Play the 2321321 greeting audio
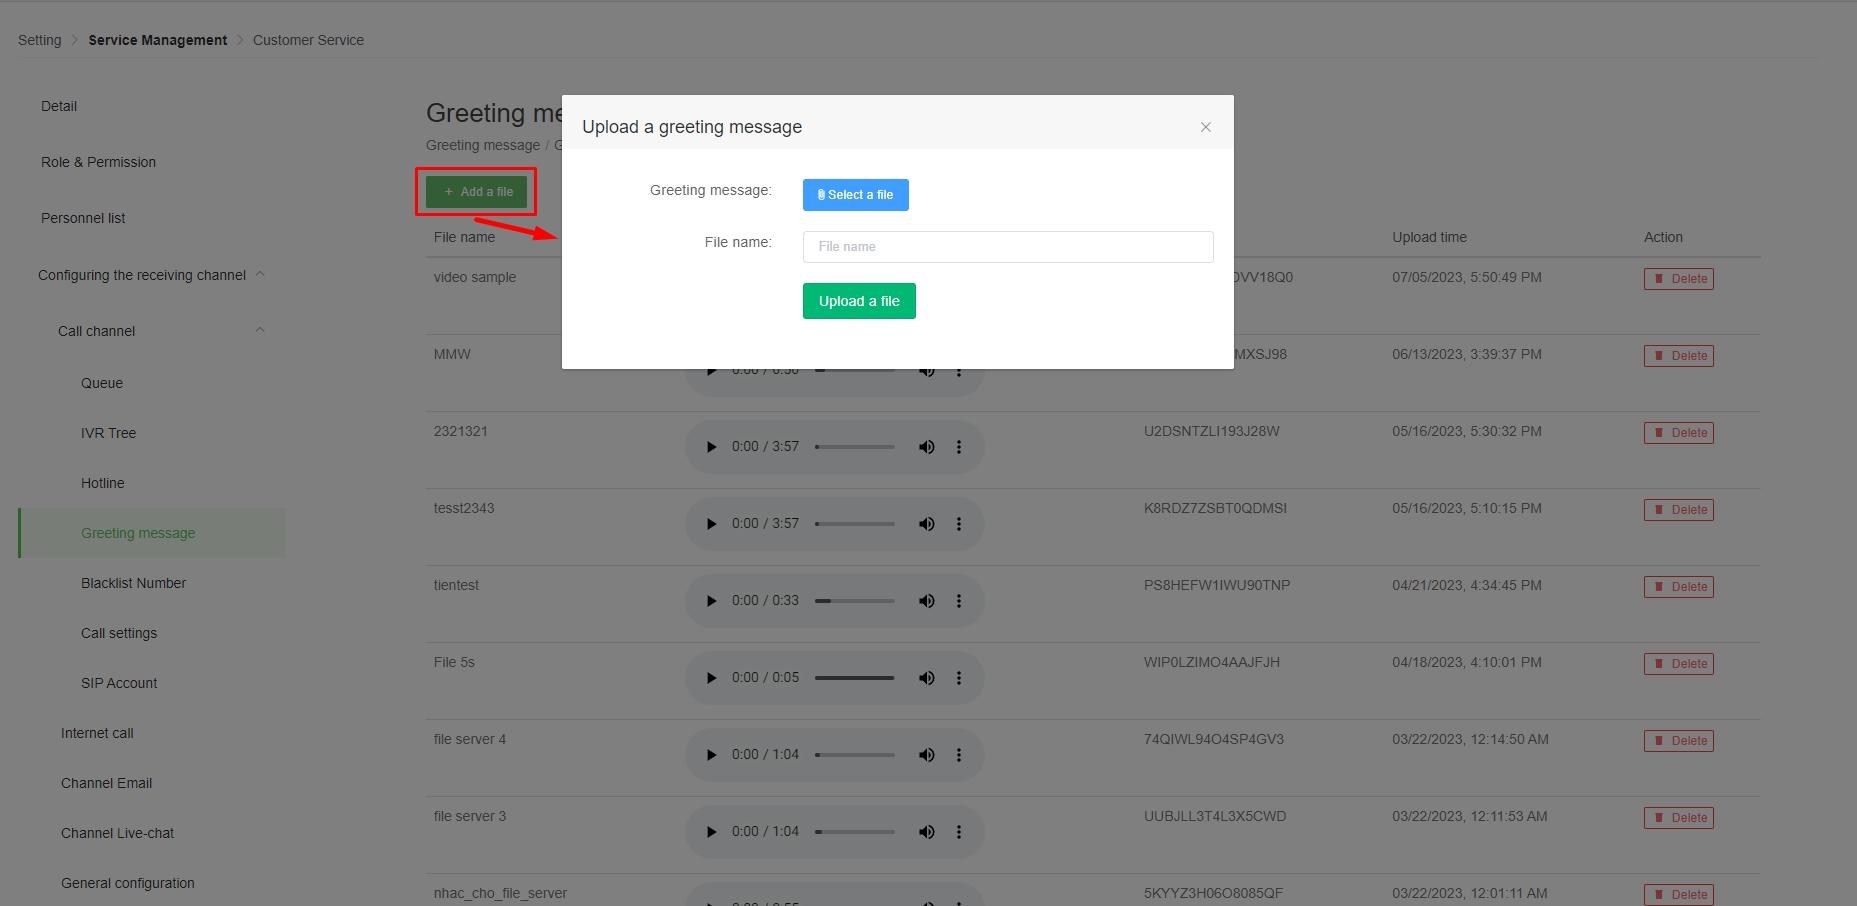This screenshot has height=906, width=1857. (x=711, y=447)
